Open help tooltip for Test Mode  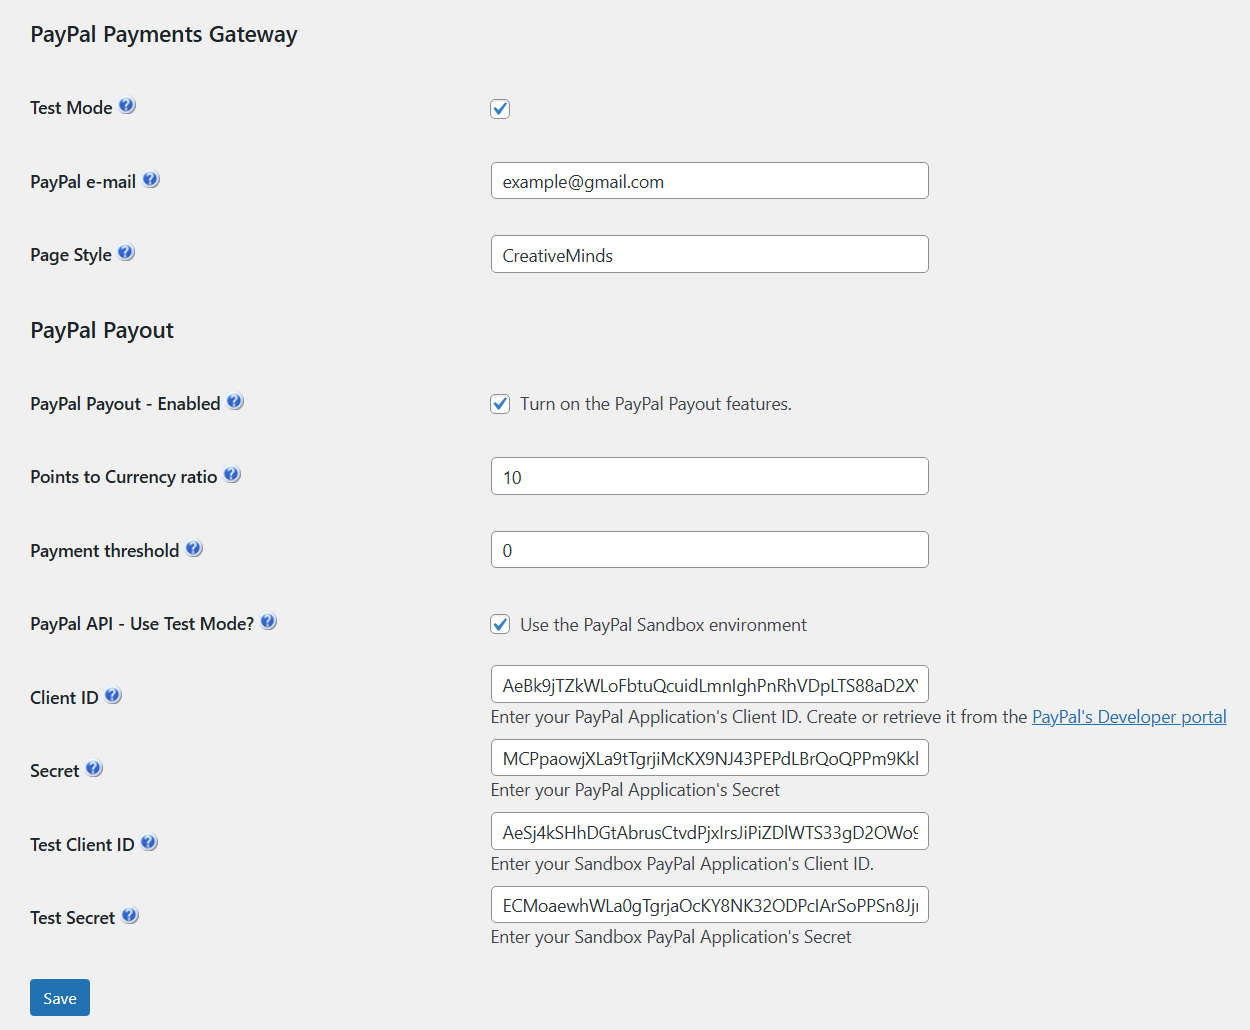tap(127, 106)
